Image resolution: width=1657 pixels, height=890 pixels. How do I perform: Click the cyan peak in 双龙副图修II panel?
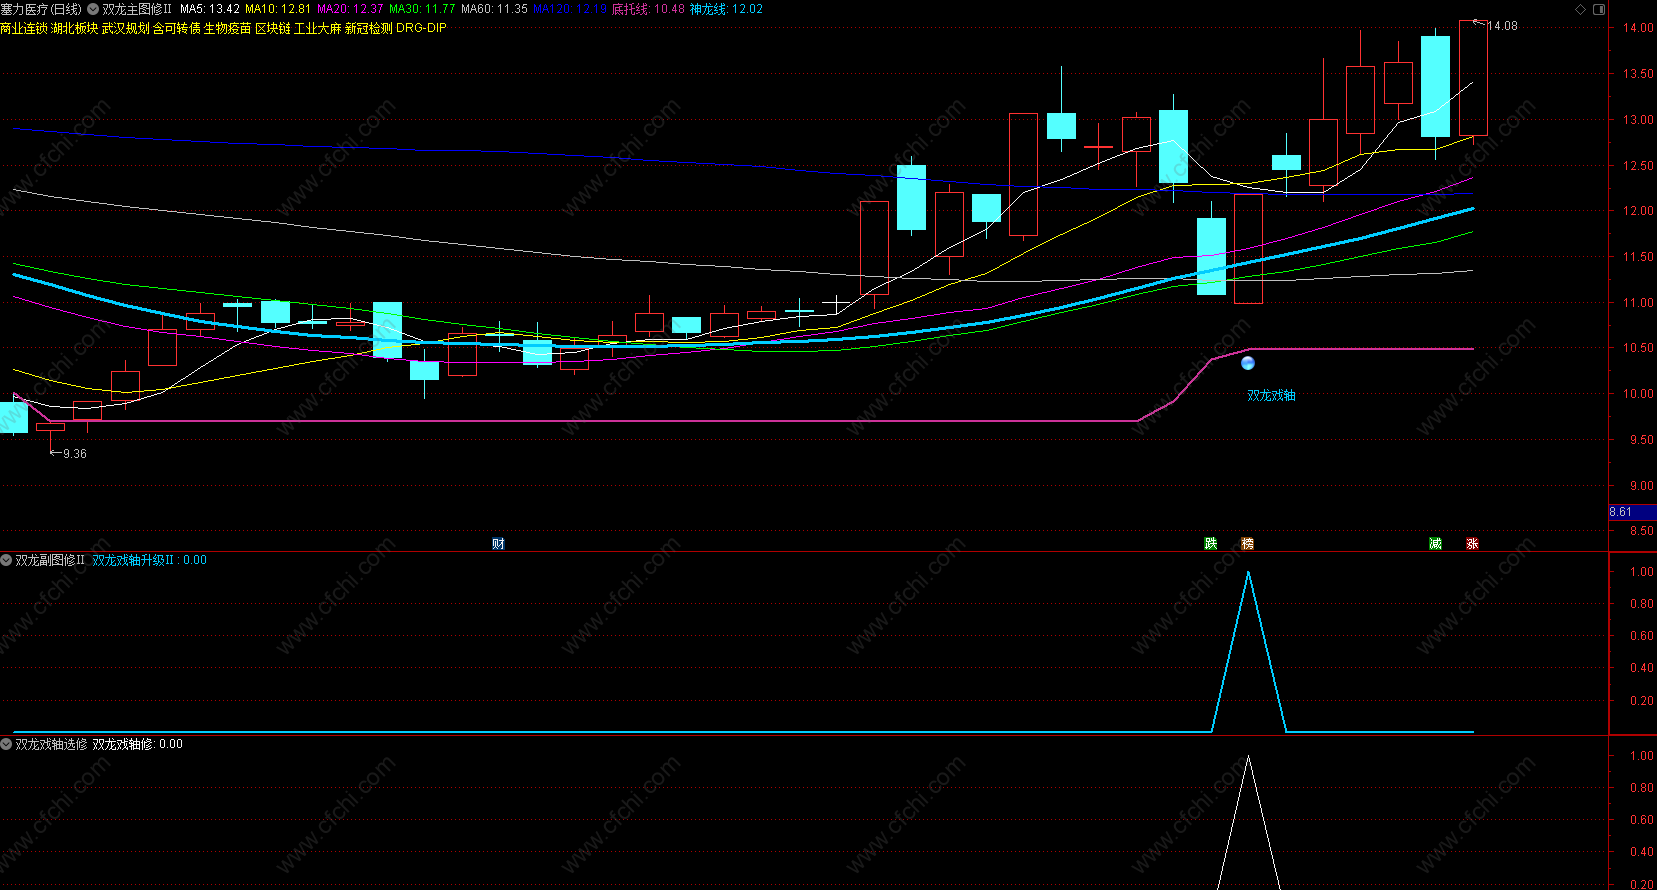click(x=1248, y=573)
